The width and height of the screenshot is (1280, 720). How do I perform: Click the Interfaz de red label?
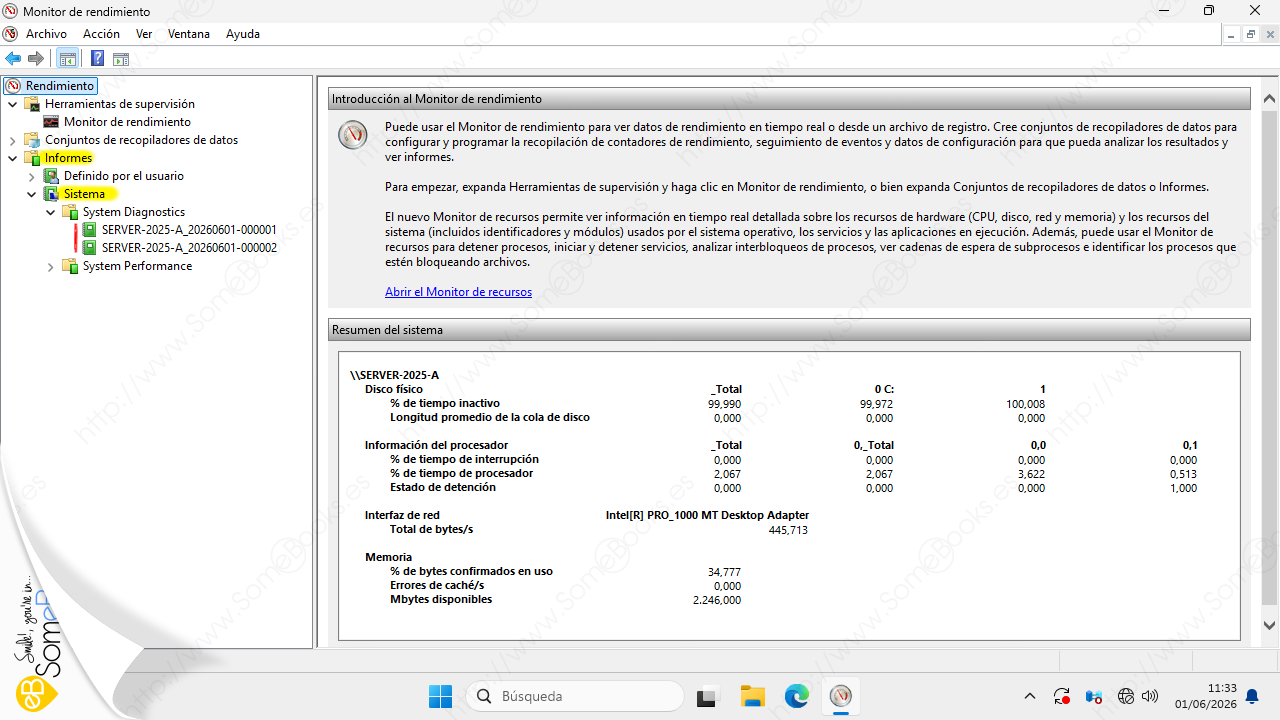tap(402, 515)
